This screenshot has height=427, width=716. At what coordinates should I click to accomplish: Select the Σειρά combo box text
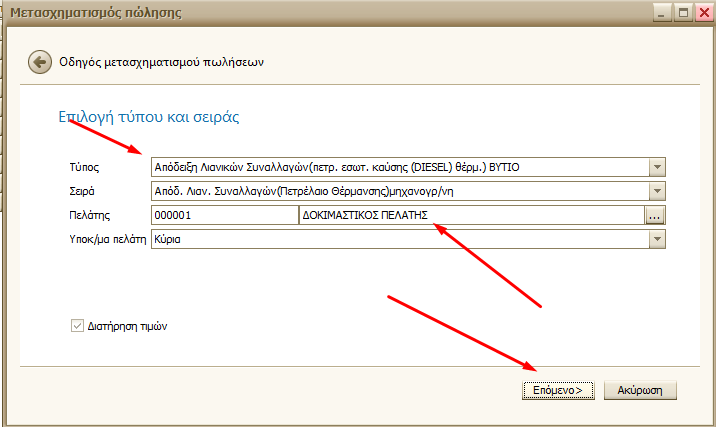pos(398,191)
